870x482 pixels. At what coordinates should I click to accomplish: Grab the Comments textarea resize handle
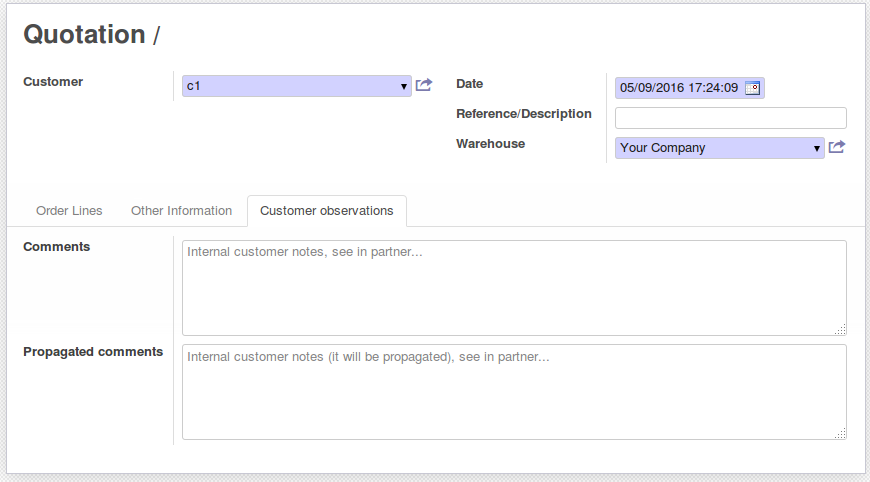point(840,329)
